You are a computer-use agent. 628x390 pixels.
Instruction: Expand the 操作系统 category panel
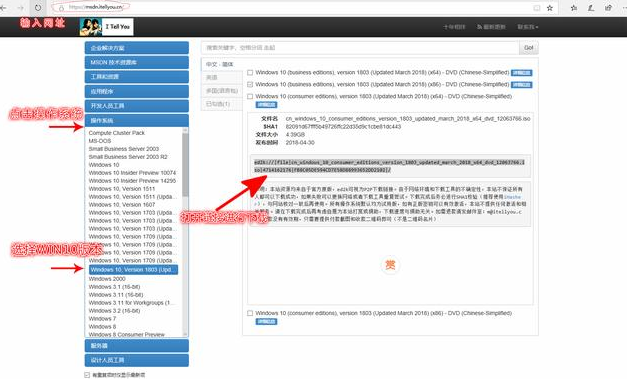(x=137, y=120)
